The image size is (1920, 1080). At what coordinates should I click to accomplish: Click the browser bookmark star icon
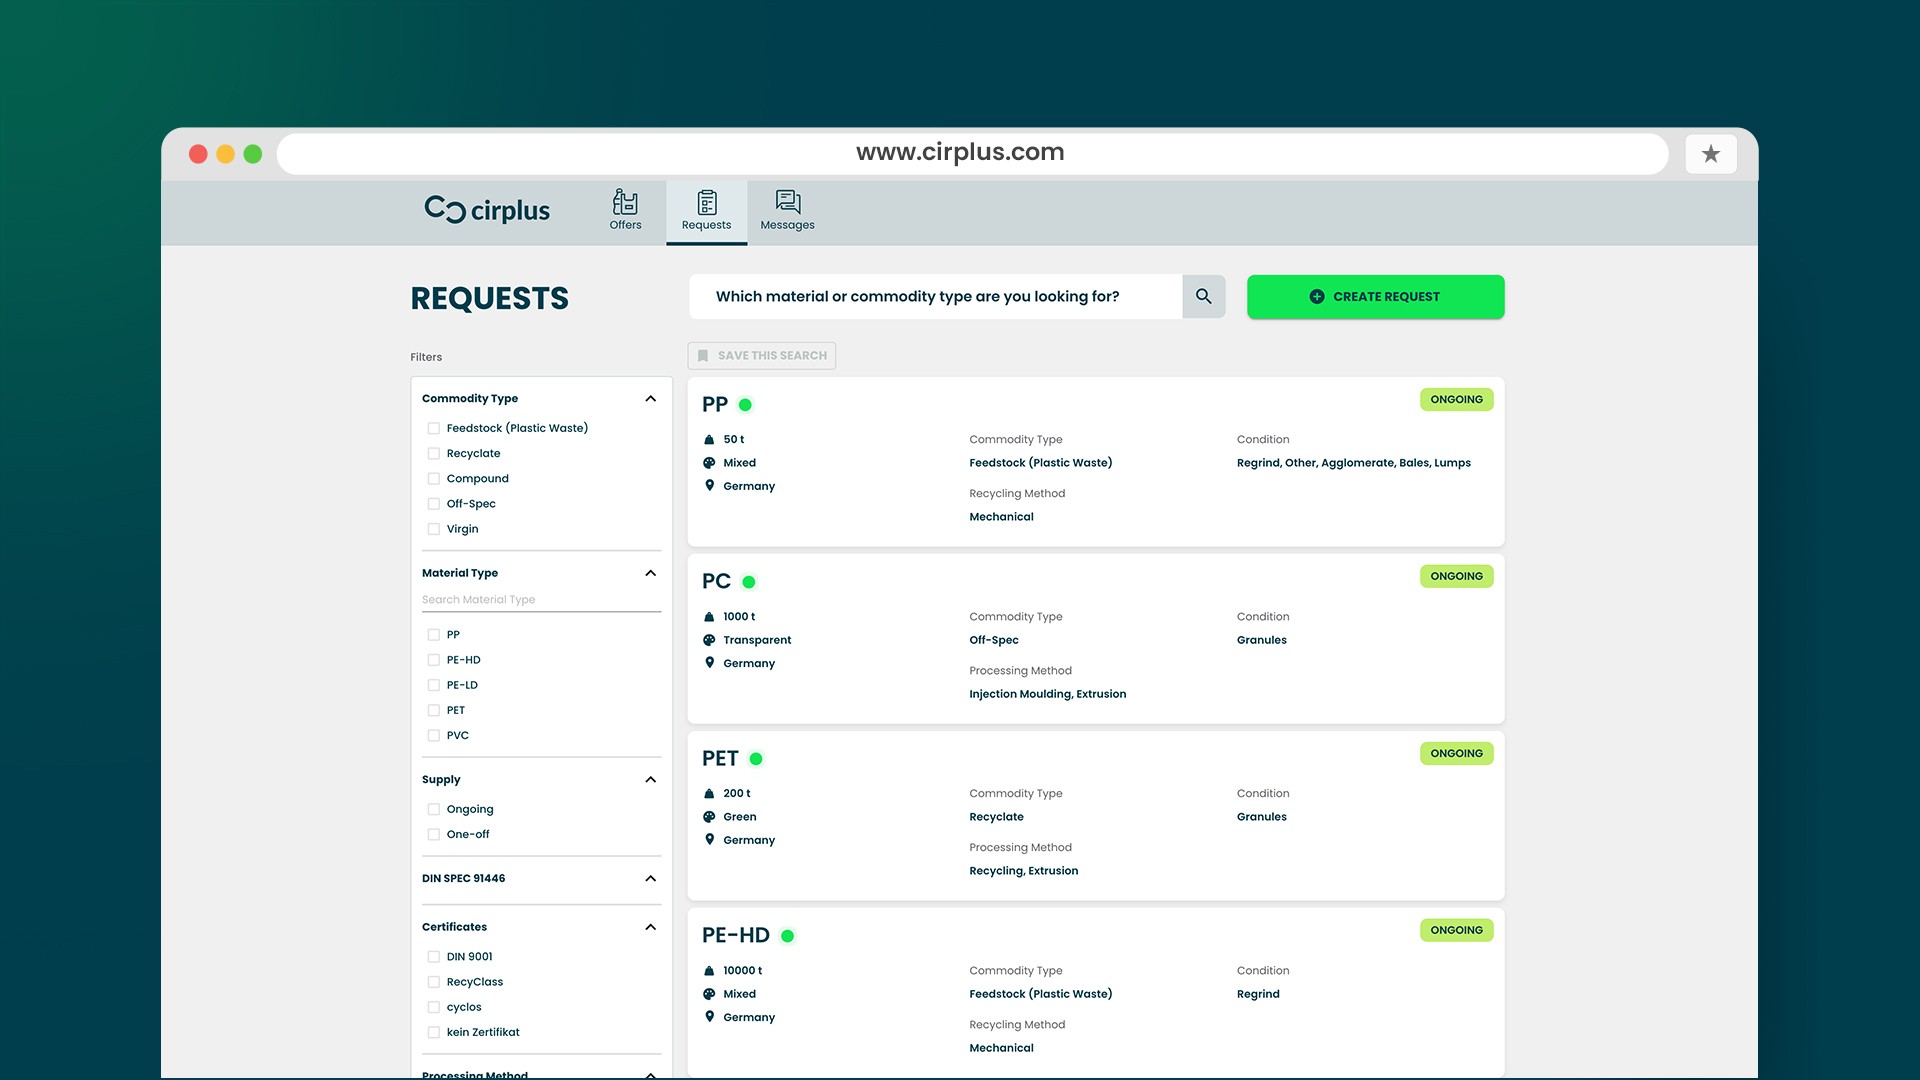[x=1711, y=154]
